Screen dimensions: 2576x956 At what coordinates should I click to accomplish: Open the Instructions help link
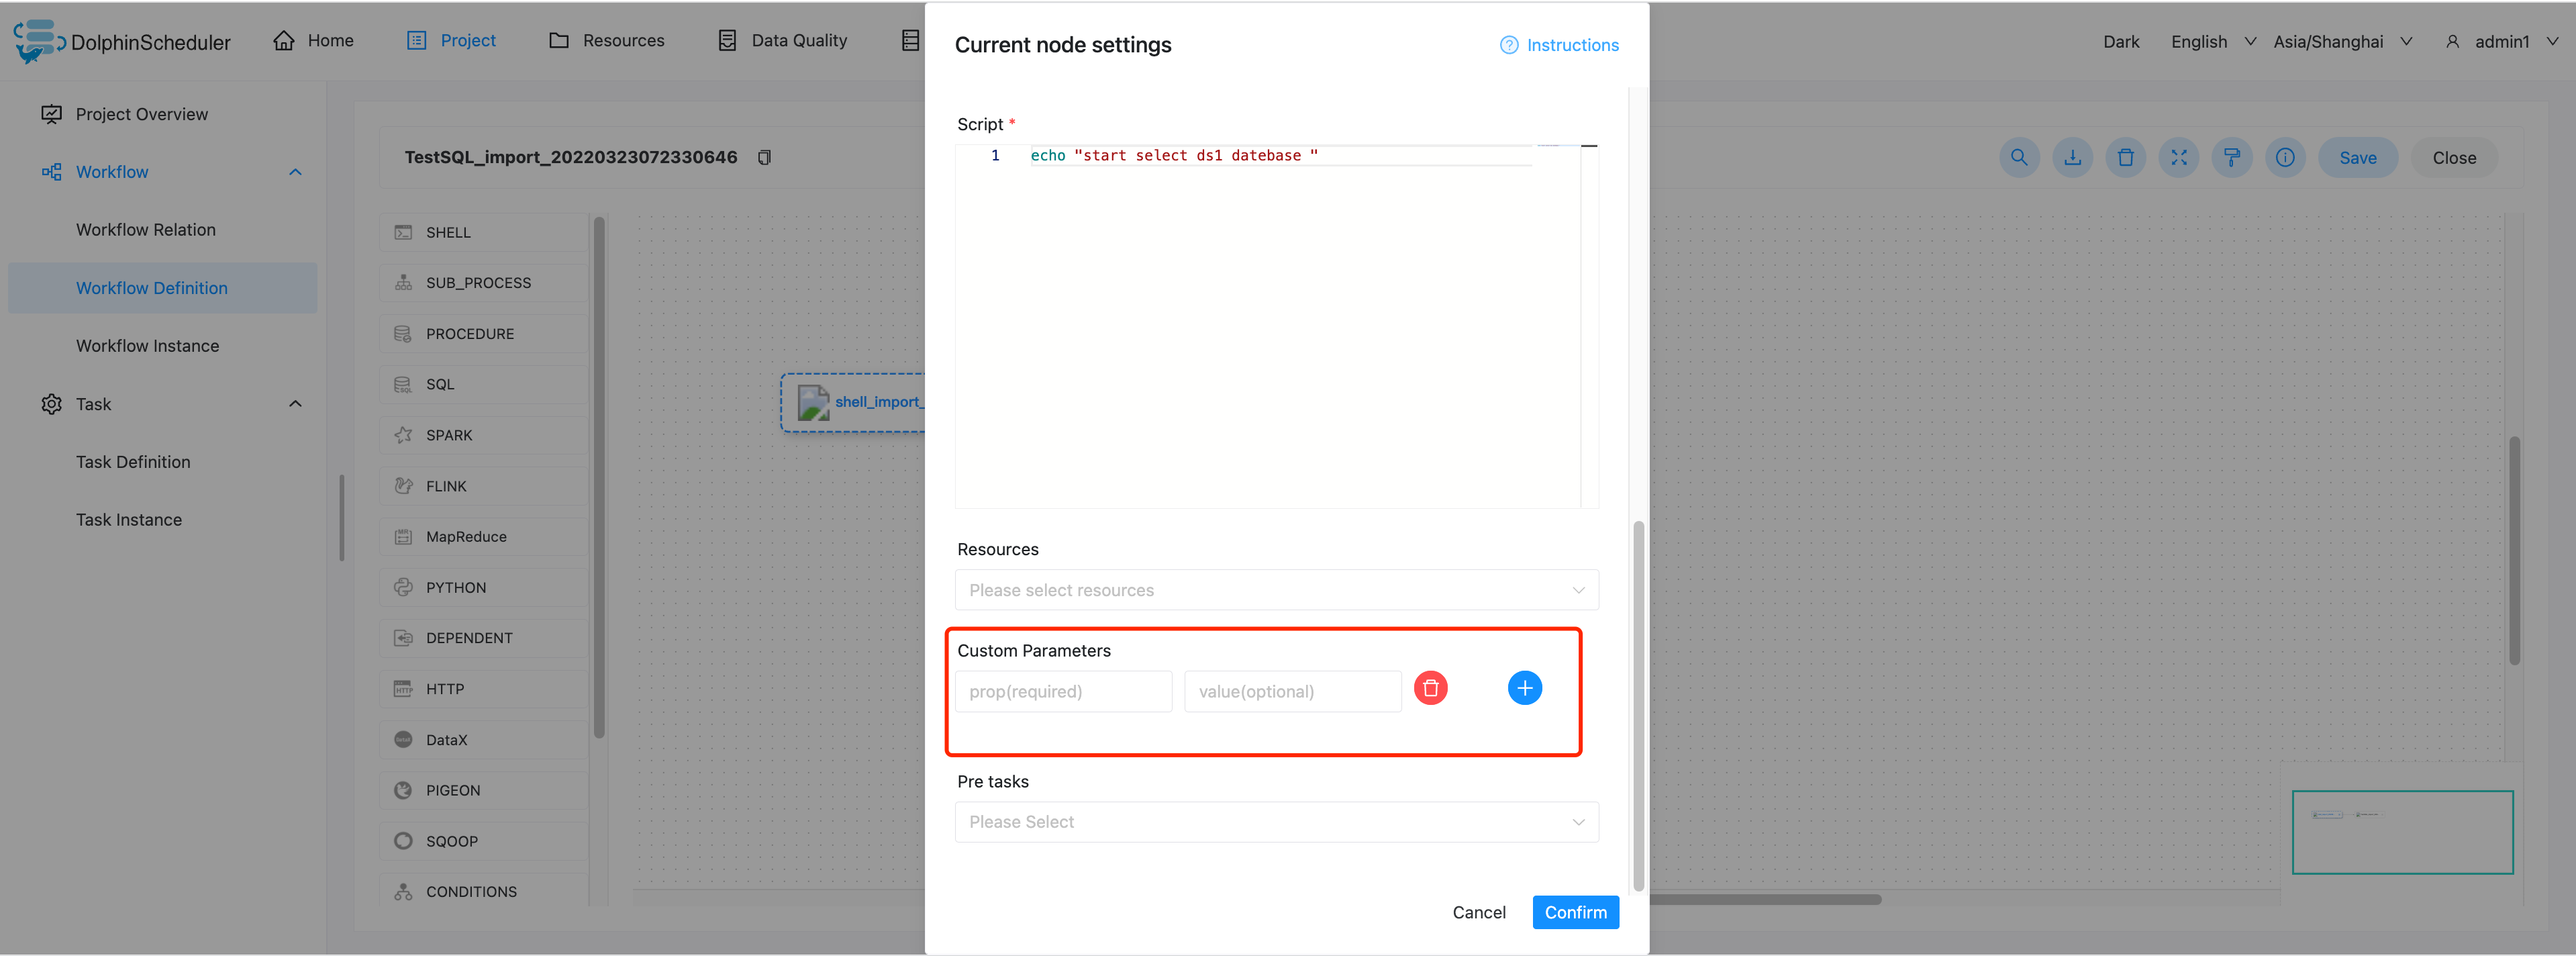(1559, 44)
